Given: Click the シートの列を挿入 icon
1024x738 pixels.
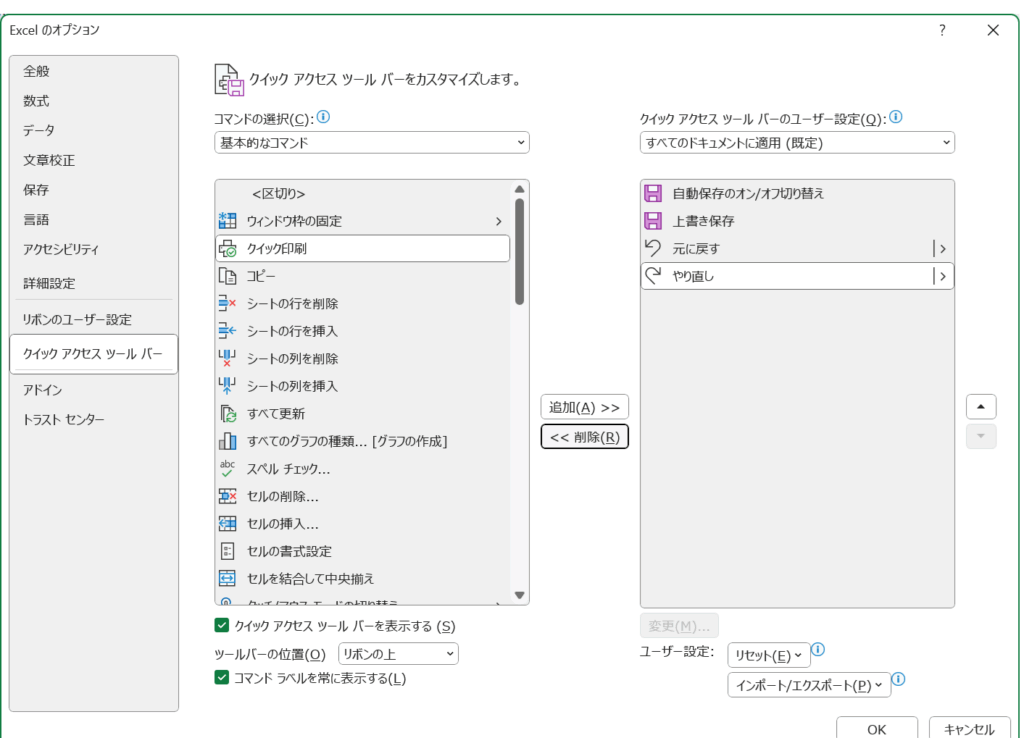Looking at the screenshot, I should pos(227,386).
